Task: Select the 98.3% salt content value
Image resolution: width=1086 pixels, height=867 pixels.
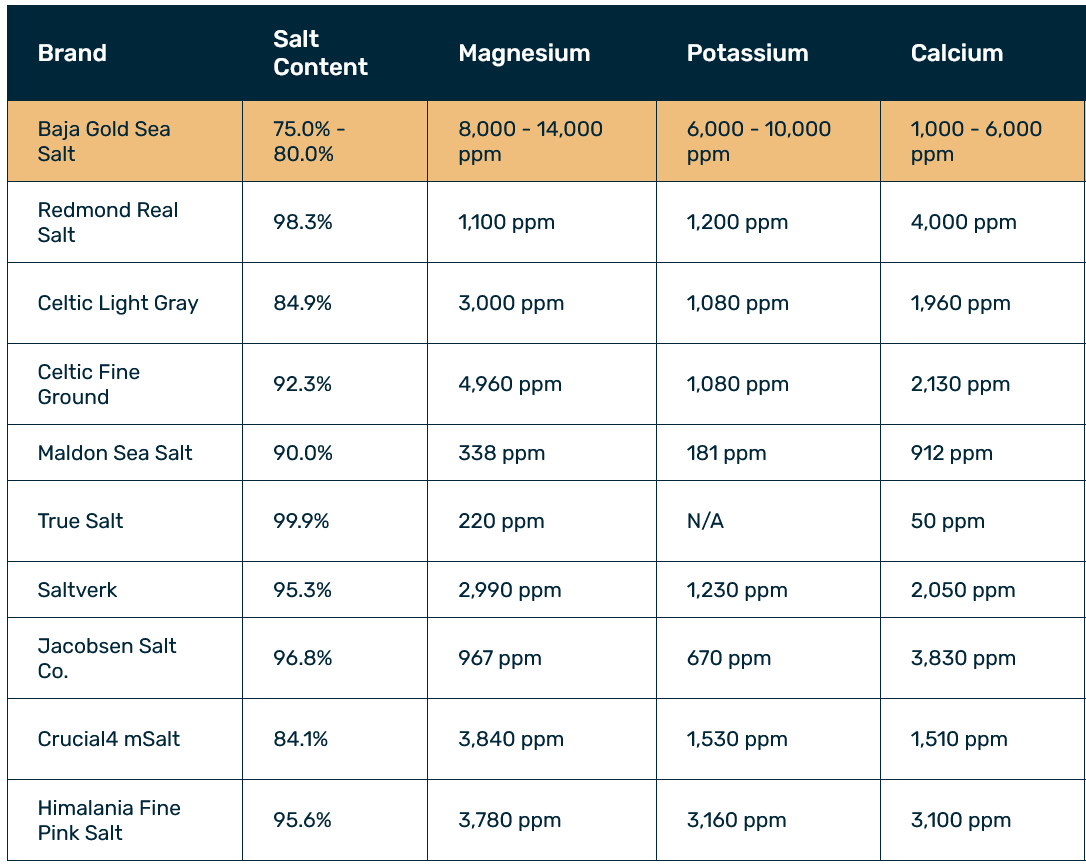Action: 303,222
